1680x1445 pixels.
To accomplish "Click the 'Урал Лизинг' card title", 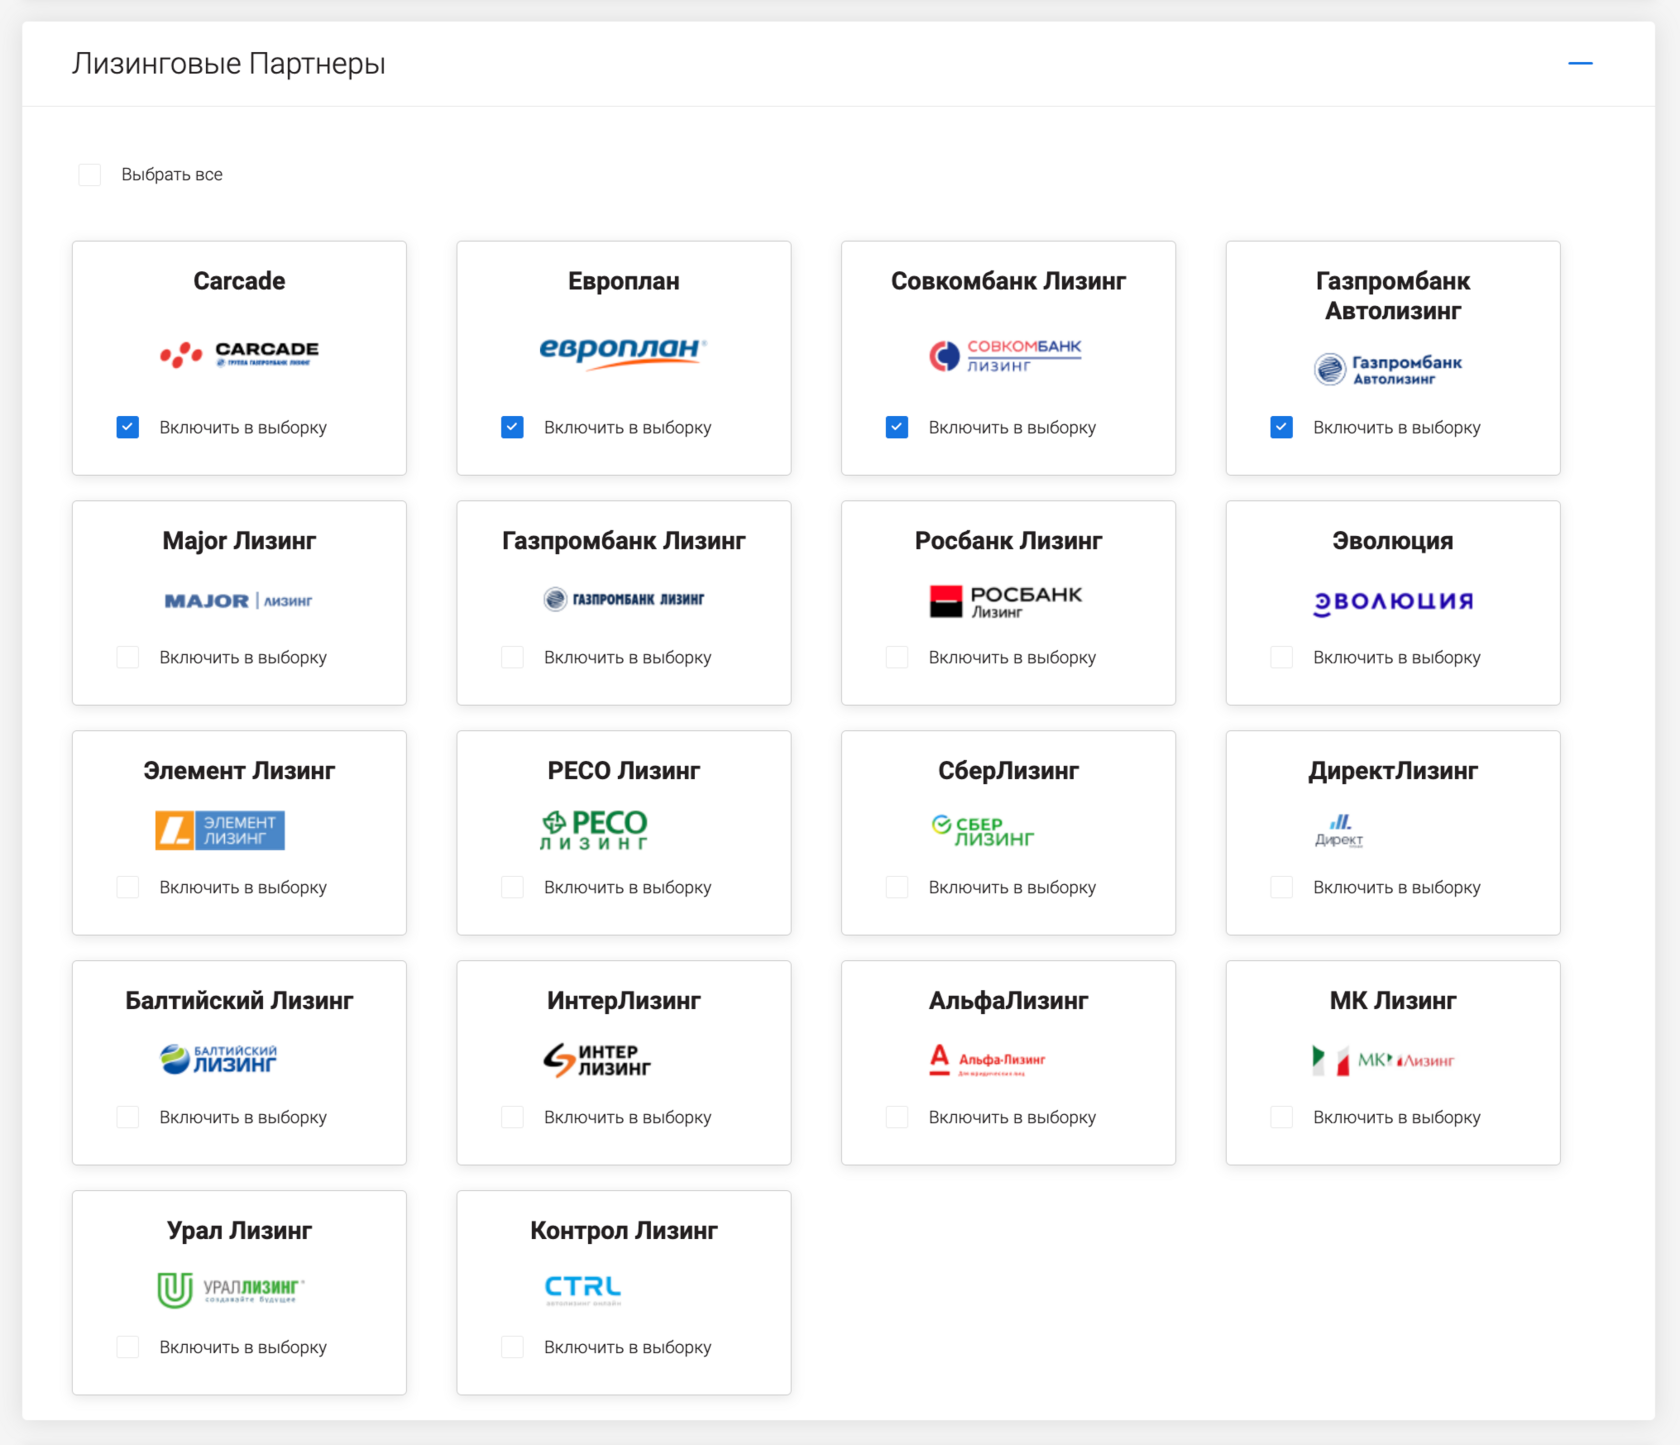I will (x=239, y=1231).
